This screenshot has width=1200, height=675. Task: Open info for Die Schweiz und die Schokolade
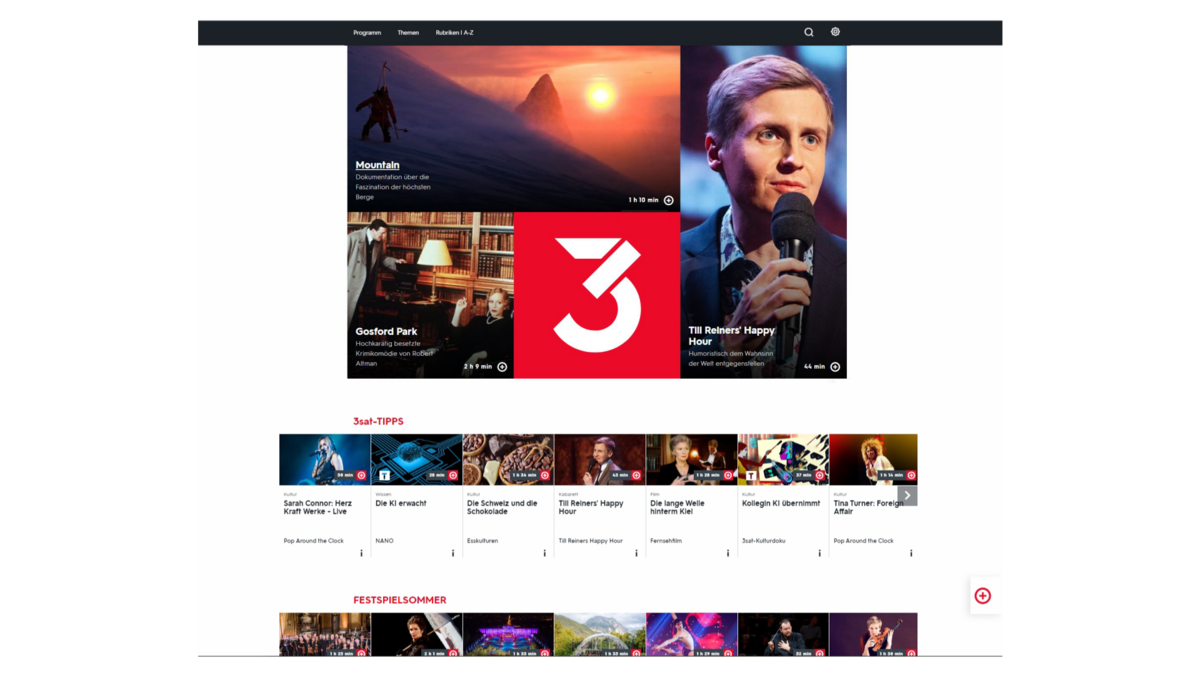tap(544, 551)
